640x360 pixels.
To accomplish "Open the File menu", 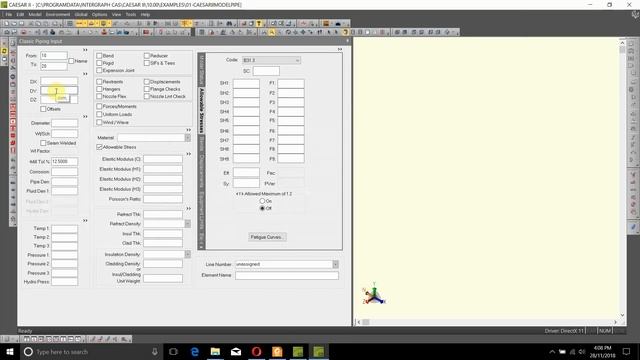I will click(9, 14).
